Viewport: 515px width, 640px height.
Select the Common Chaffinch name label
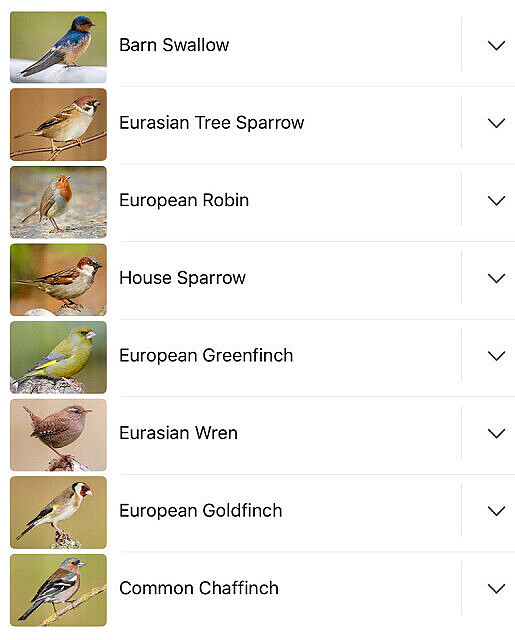[199, 588]
